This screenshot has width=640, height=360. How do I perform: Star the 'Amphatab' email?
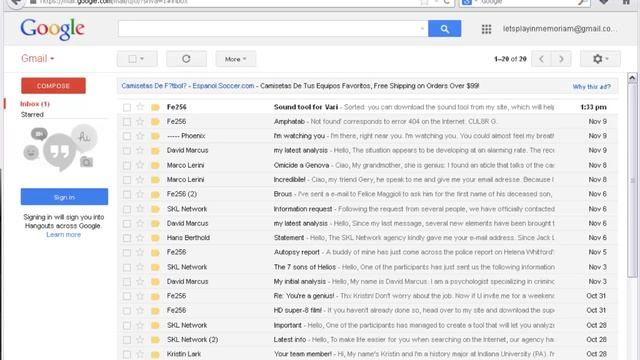(140, 121)
